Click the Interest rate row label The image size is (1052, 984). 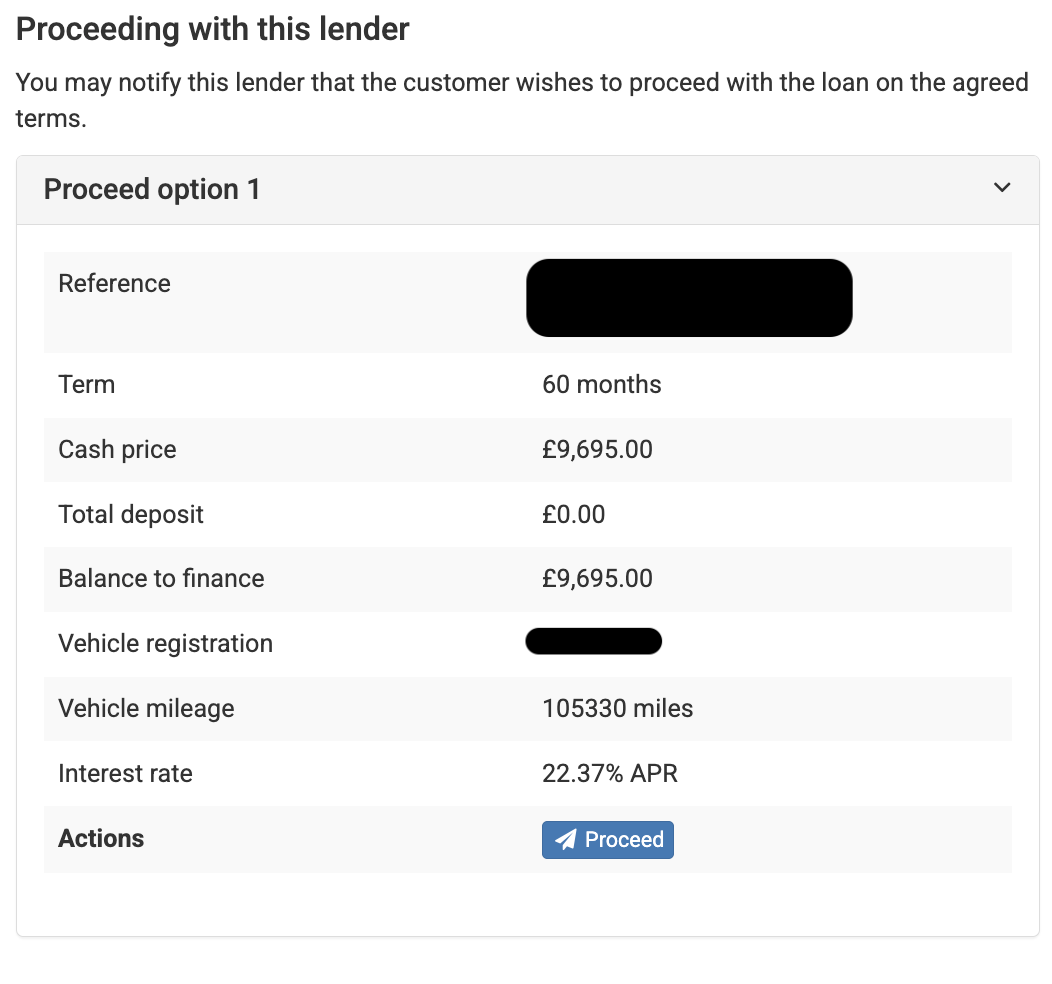[x=125, y=773]
